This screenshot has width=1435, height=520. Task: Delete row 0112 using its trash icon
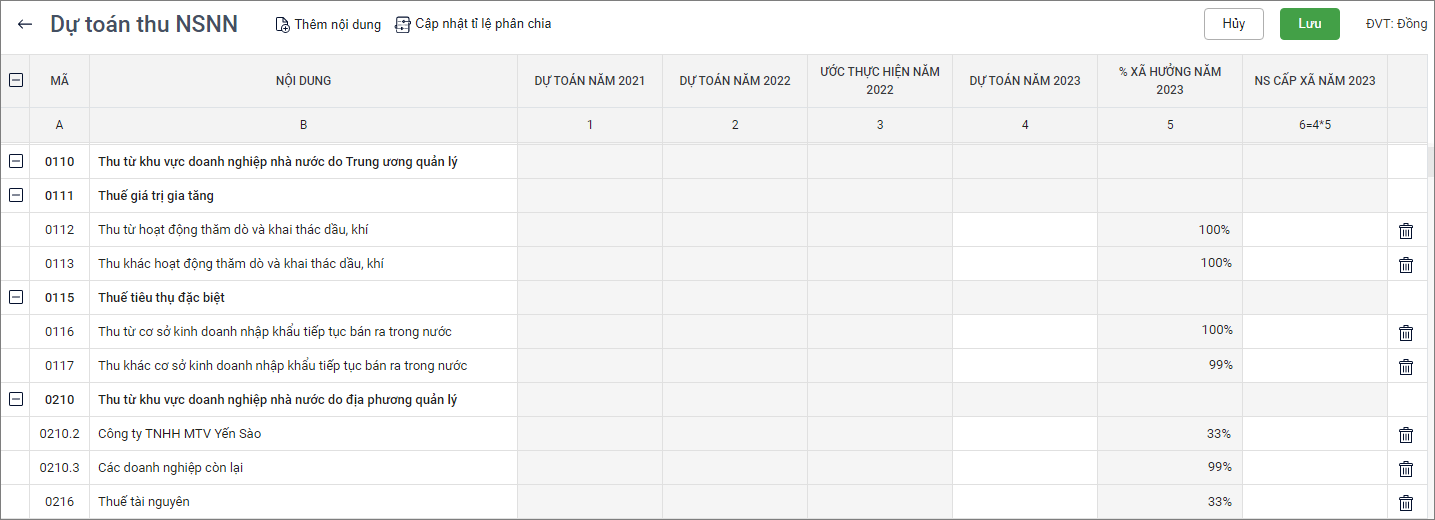click(x=1406, y=231)
